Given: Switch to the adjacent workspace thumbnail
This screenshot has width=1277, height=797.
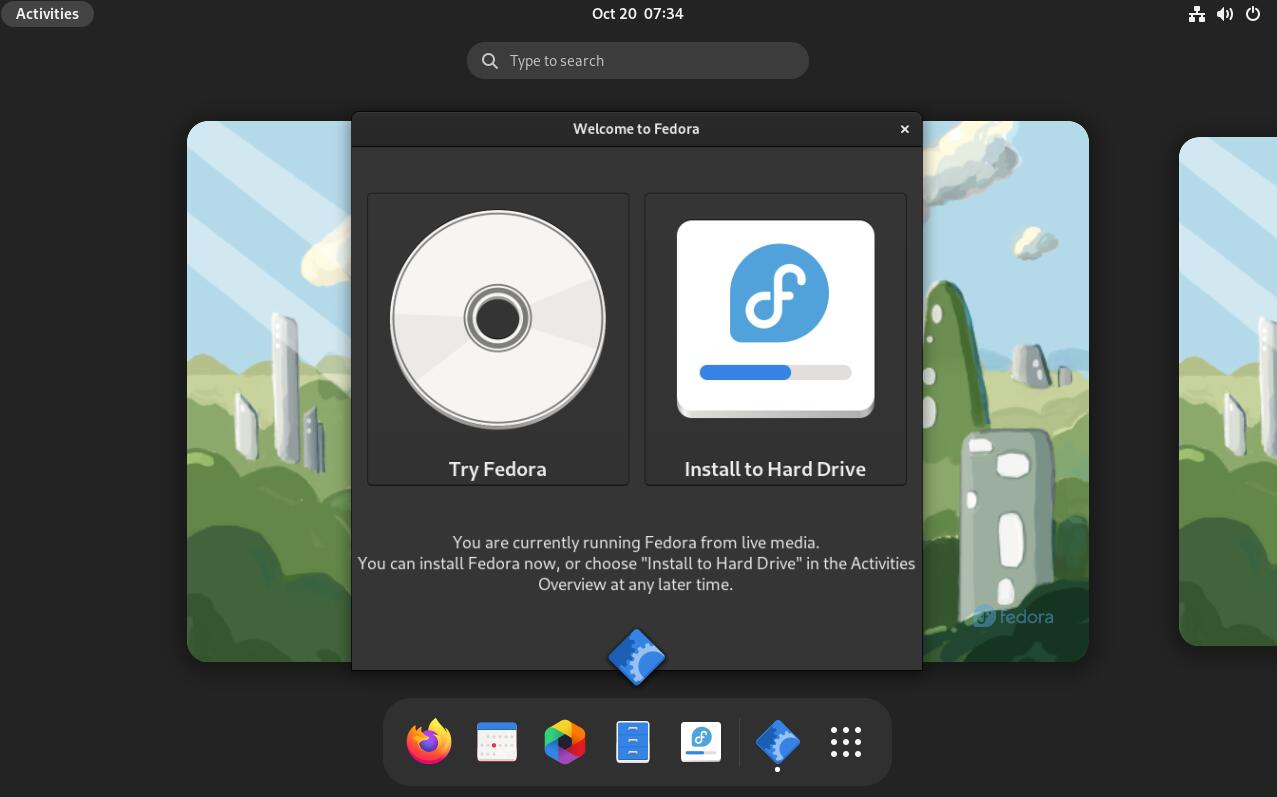Looking at the screenshot, I should coord(1228,391).
